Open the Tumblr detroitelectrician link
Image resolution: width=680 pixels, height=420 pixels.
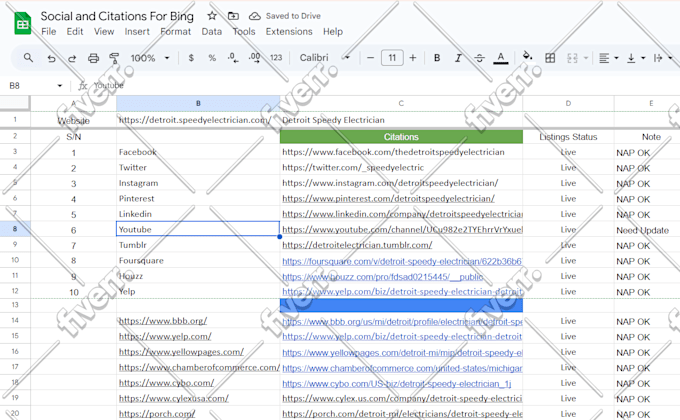357,245
